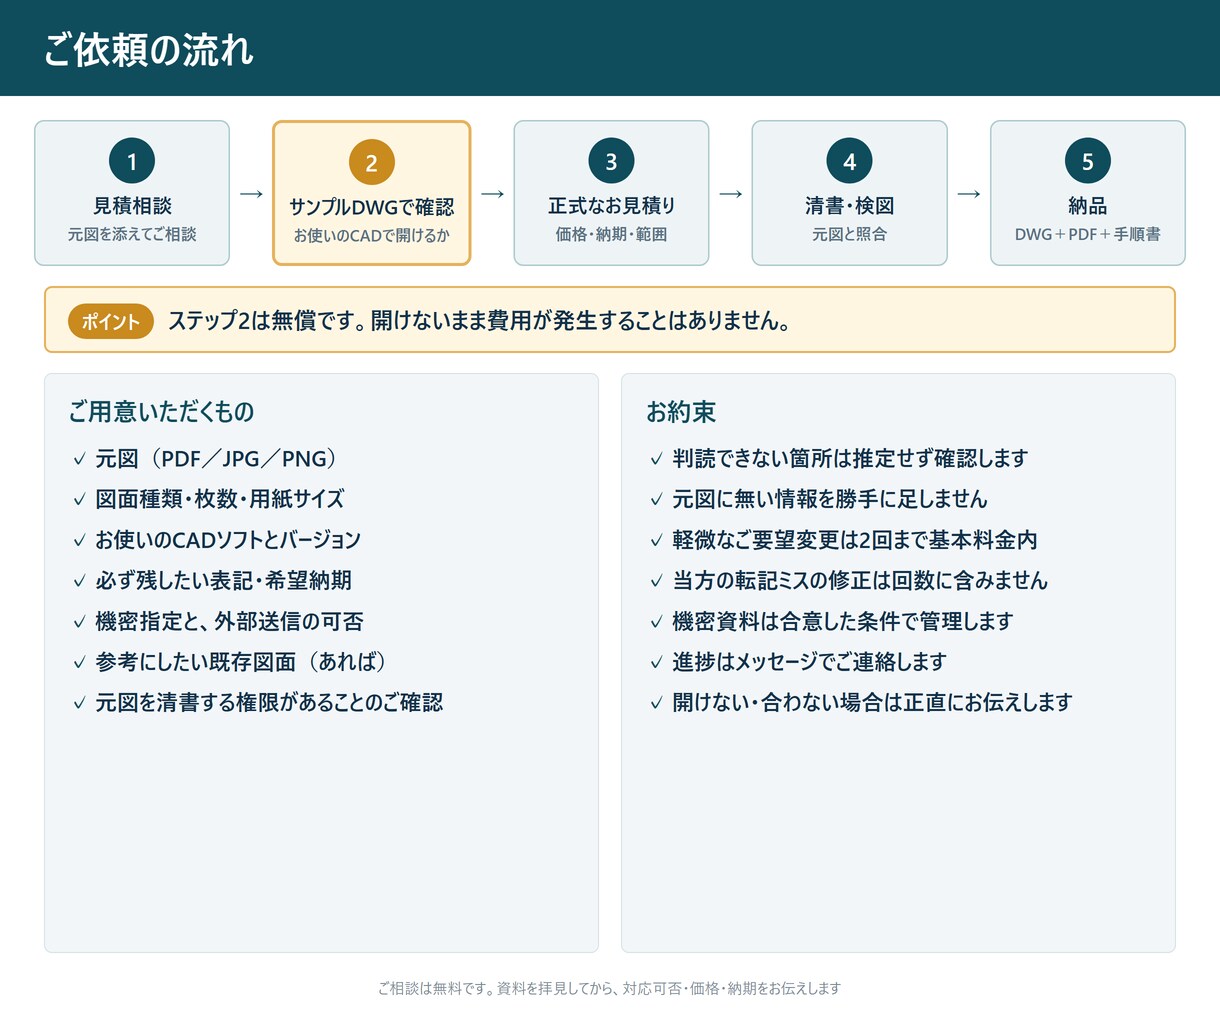The height and width of the screenshot is (1016, 1220).
Task: Click checkmark beside 開けない・合わない場合
Action: click(x=656, y=703)
